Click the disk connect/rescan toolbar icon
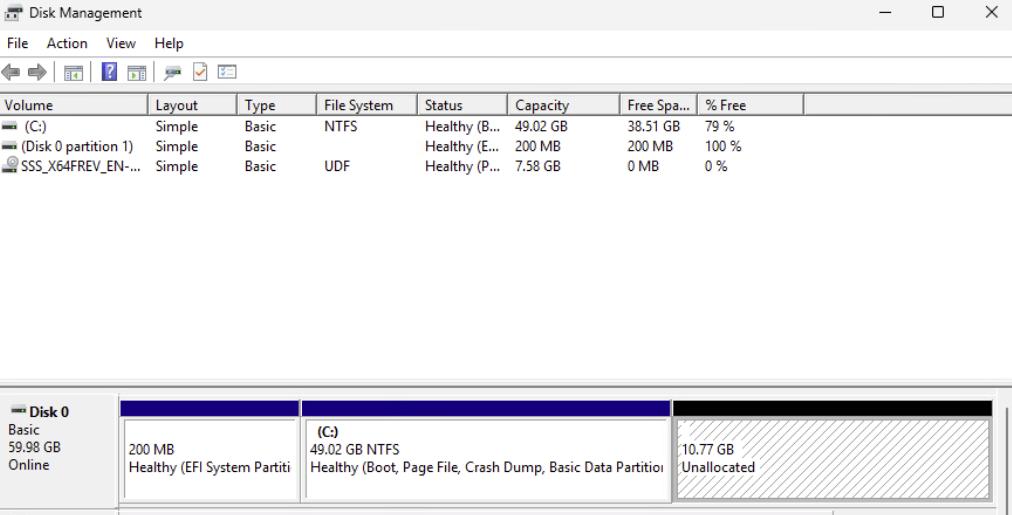The image size is (1012, 515). (173, 72)
